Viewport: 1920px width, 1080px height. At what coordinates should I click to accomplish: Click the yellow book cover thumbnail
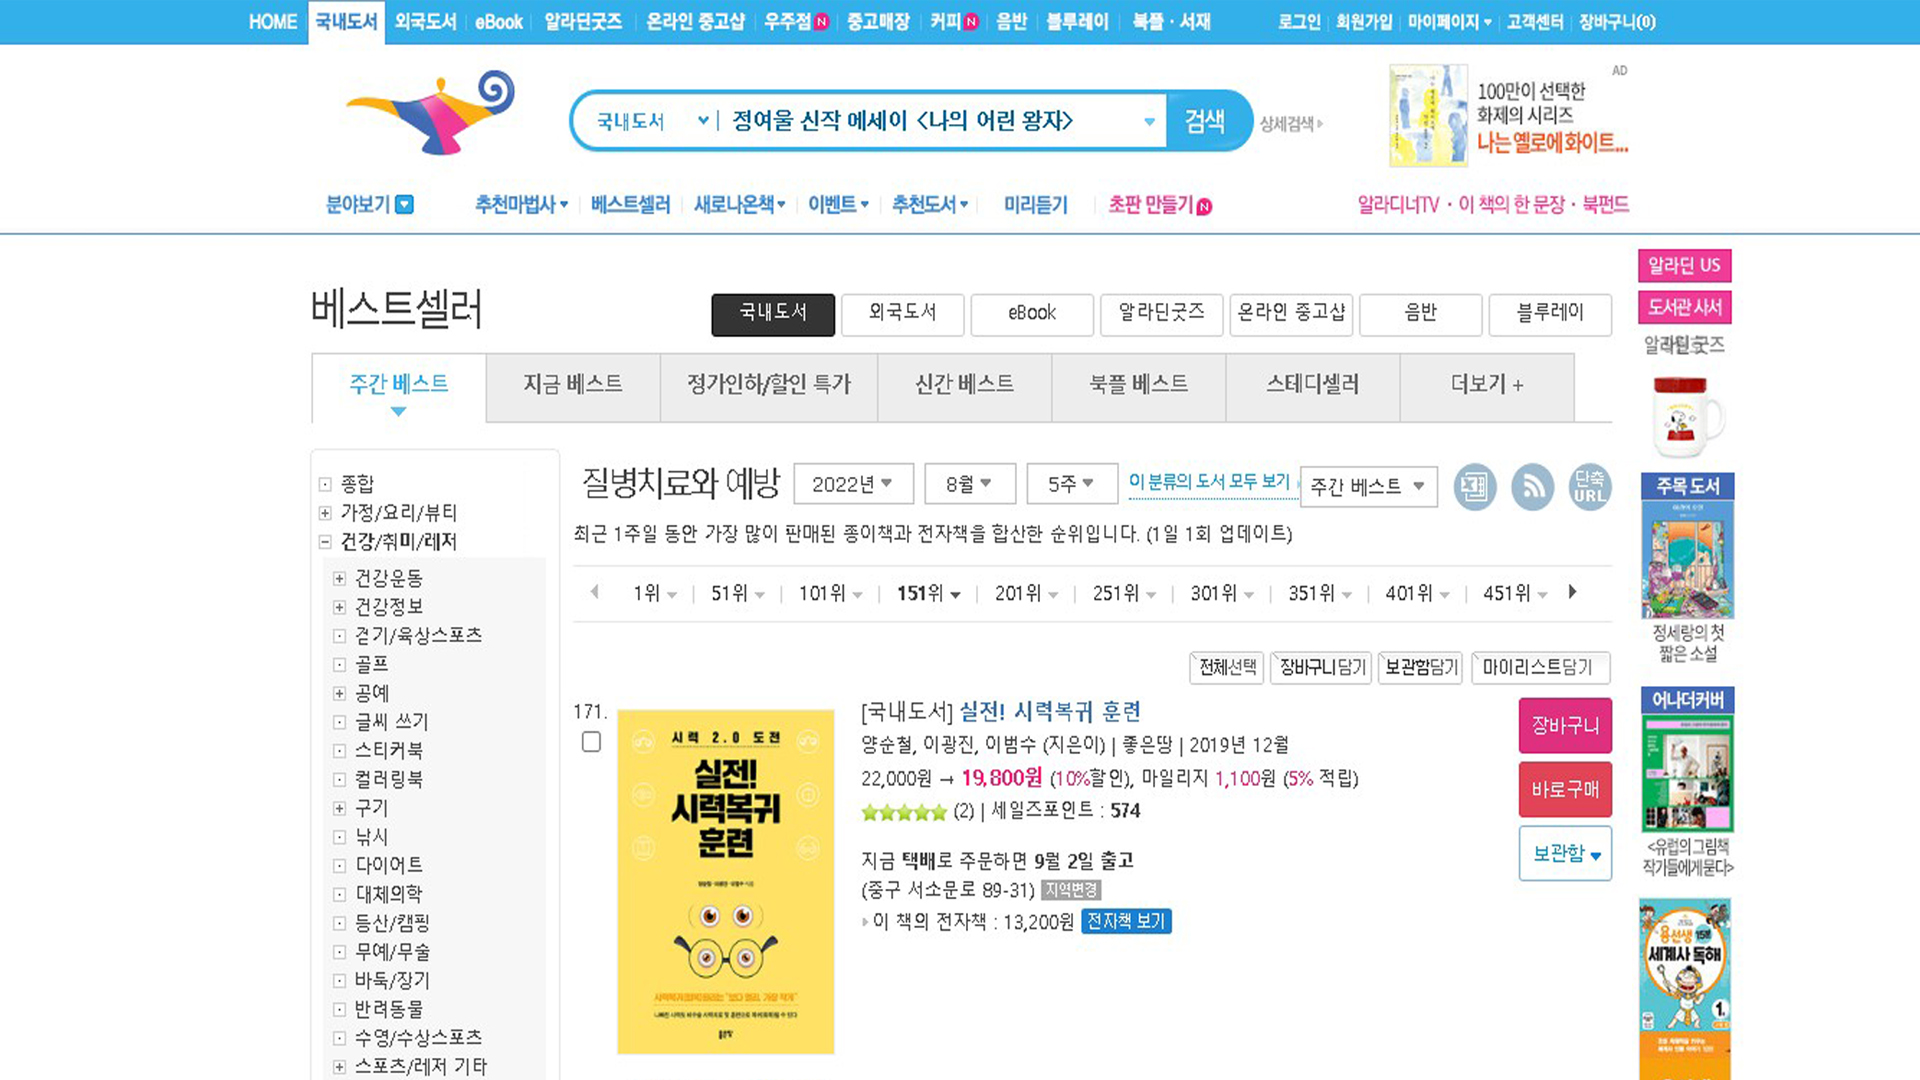tap(725, 881)
